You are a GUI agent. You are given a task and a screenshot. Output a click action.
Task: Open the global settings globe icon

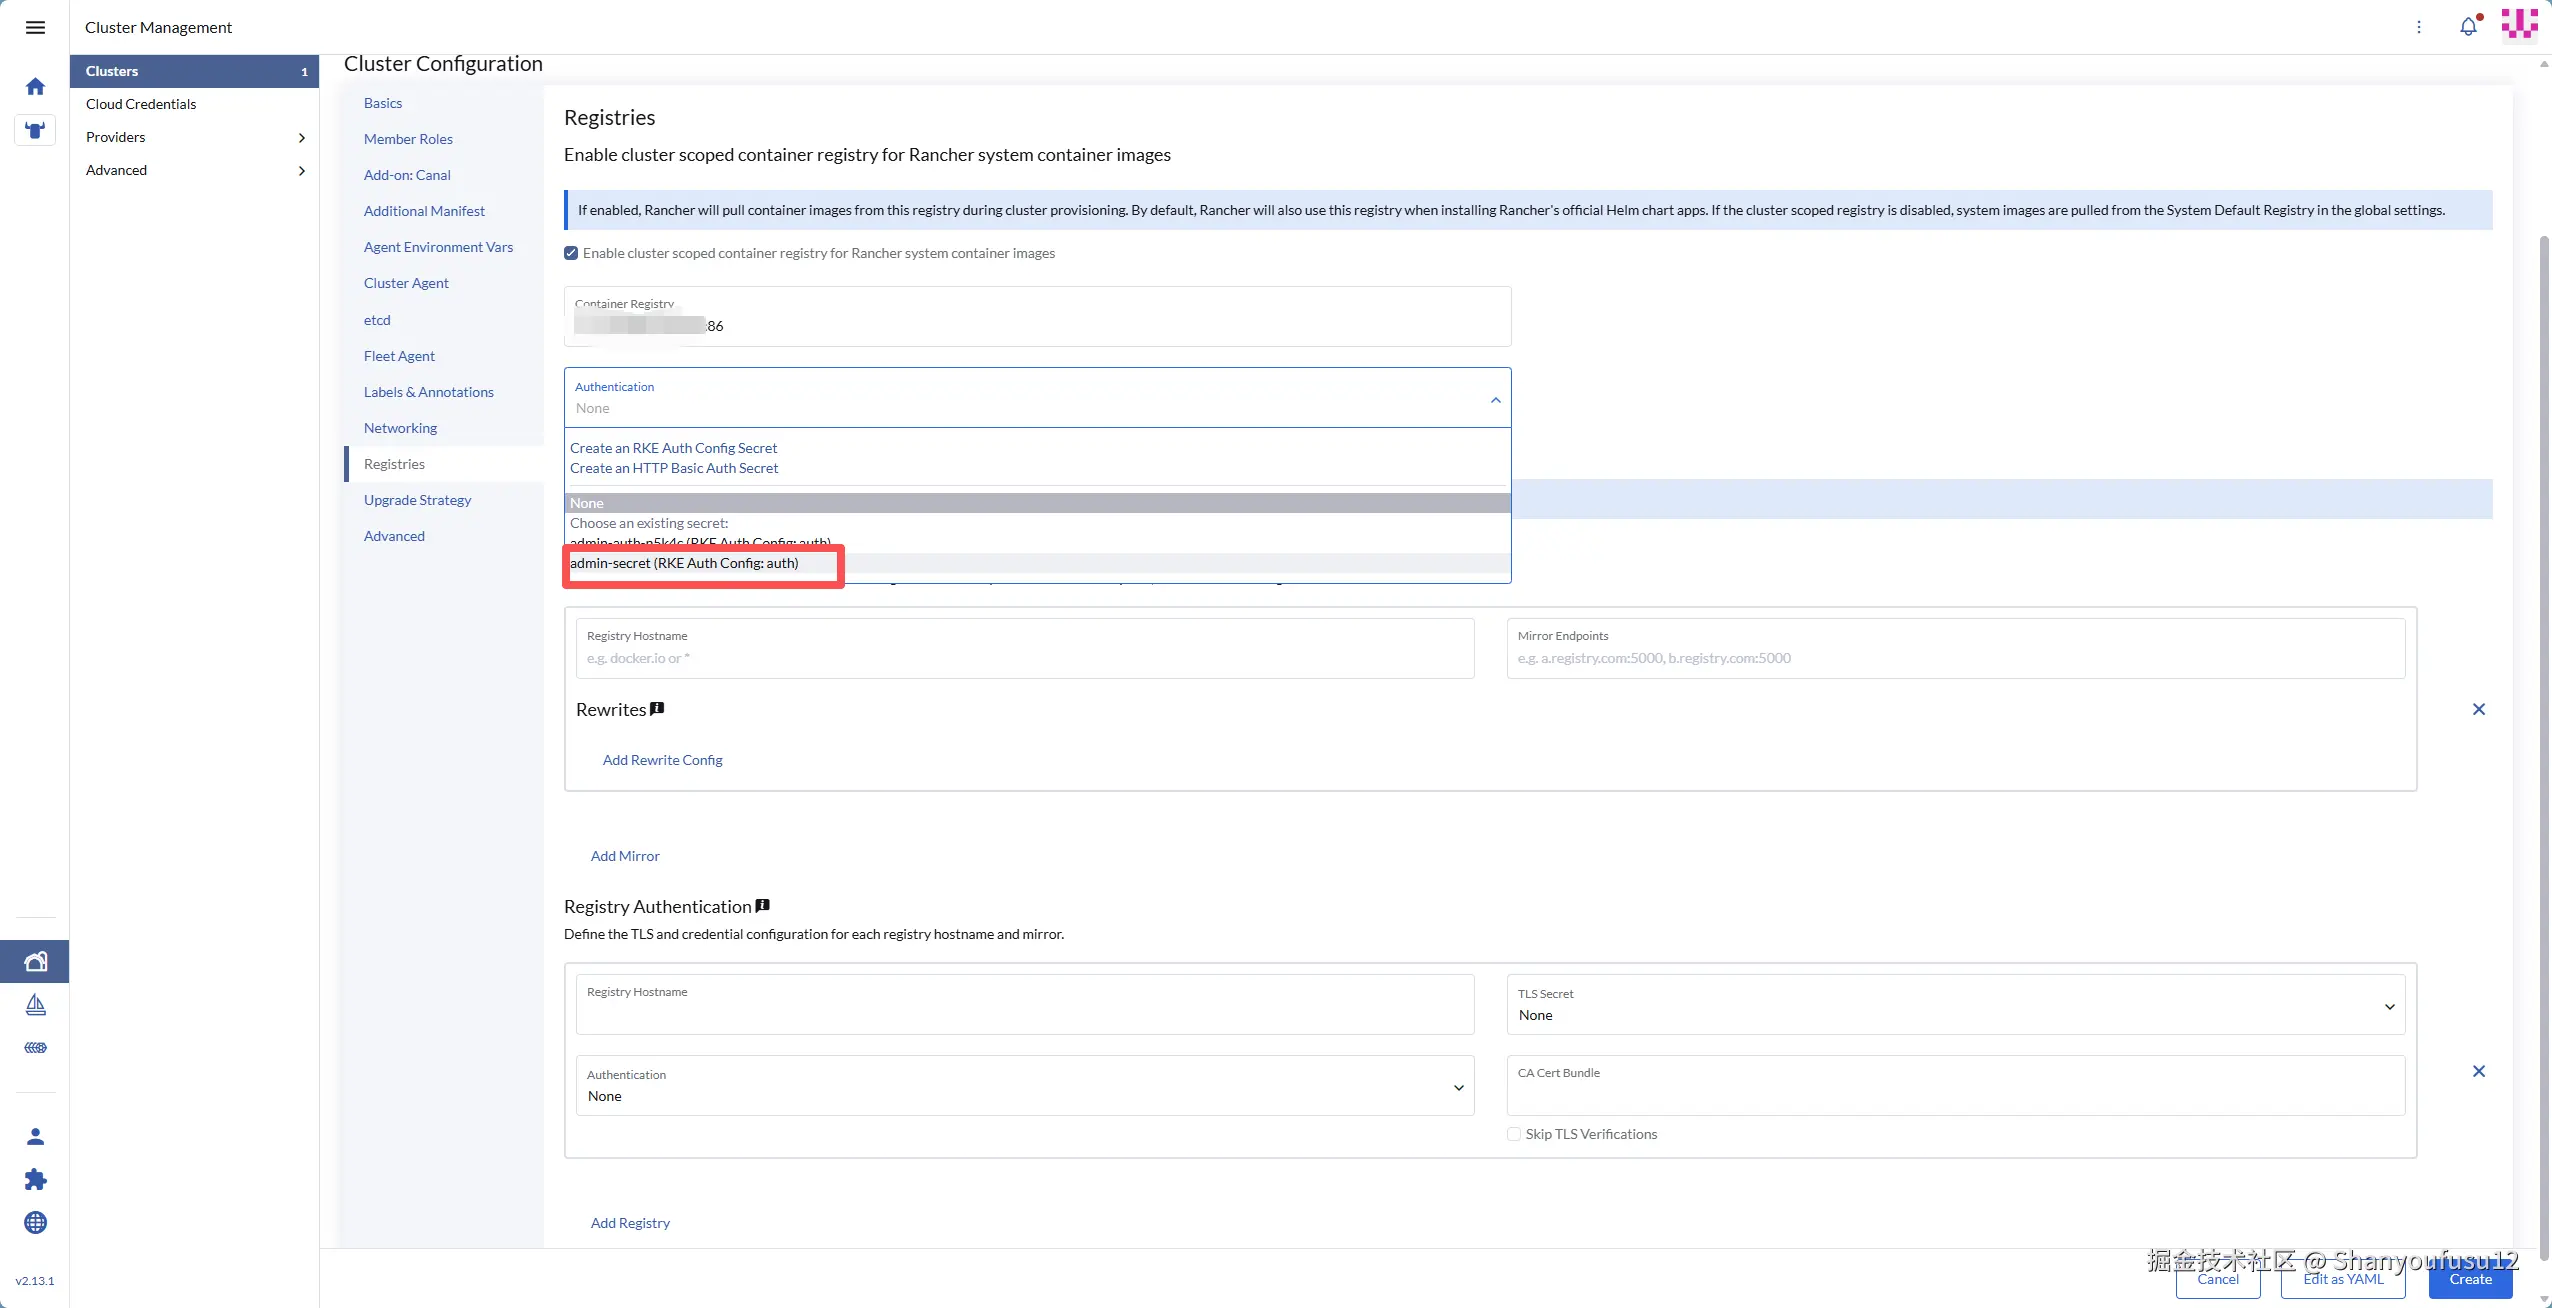[35, 1222]
